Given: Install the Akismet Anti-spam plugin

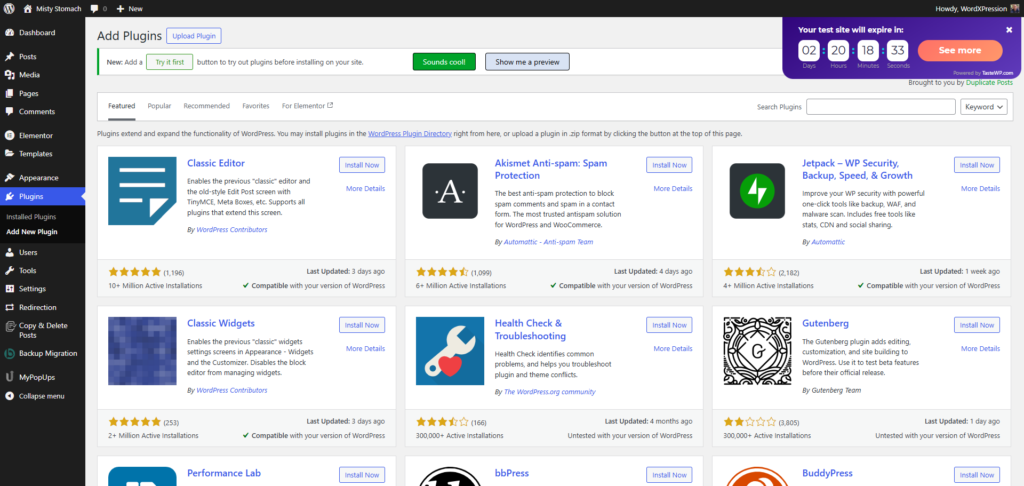Looking at the screenshot, I should pyautogui.click(x=669, y=165).
